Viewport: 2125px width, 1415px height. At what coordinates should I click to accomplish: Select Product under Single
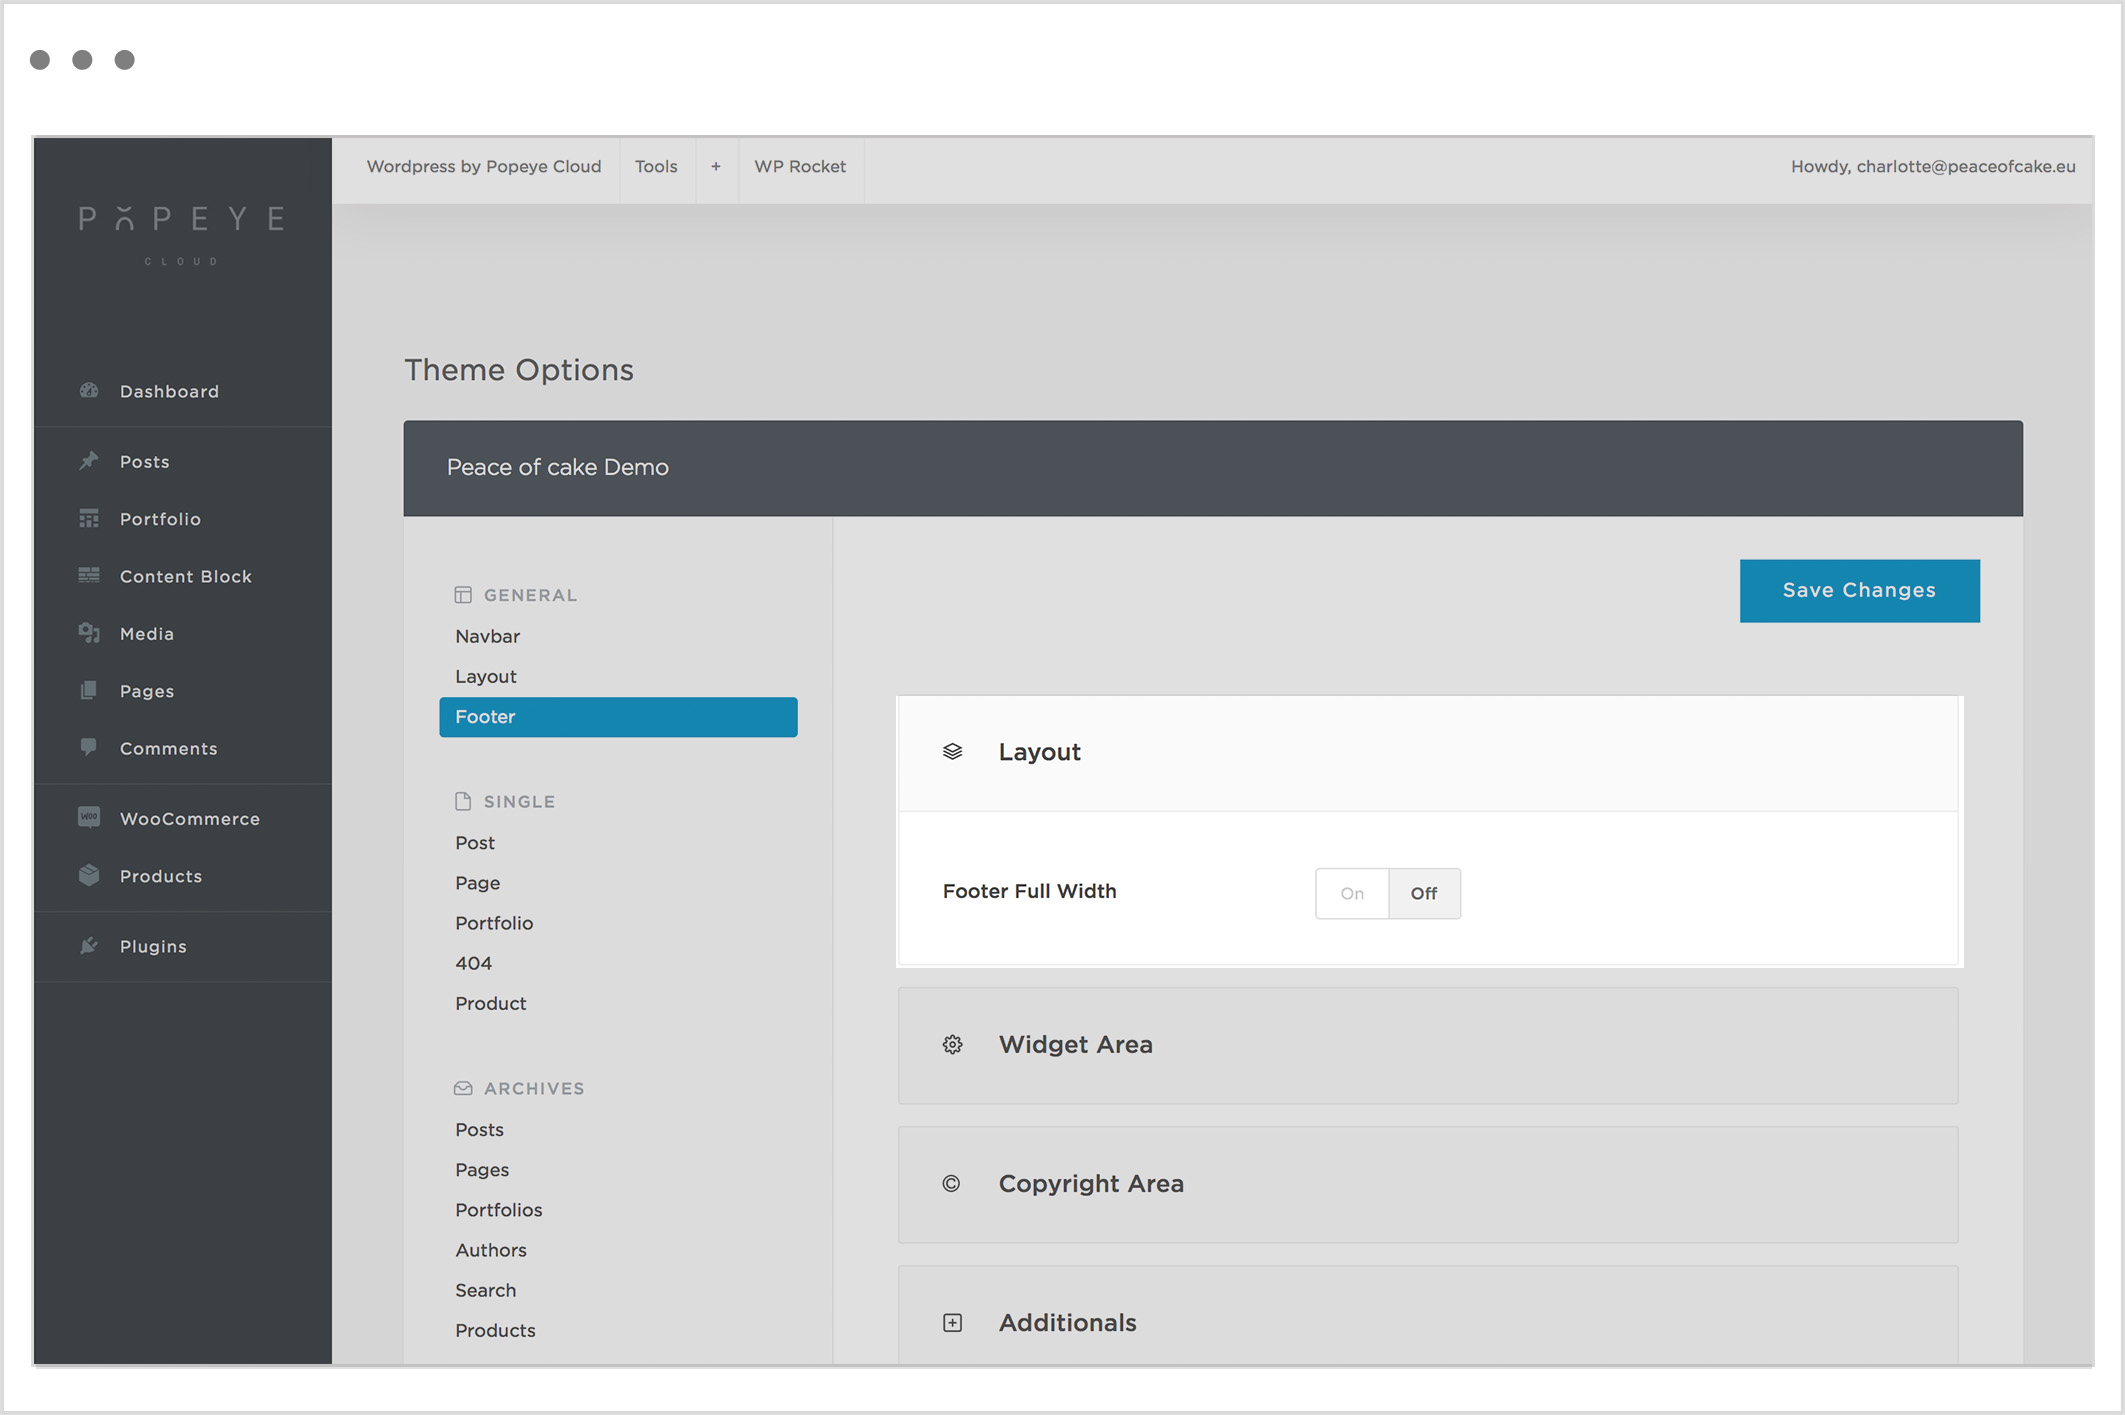(x=491, y=1003)
